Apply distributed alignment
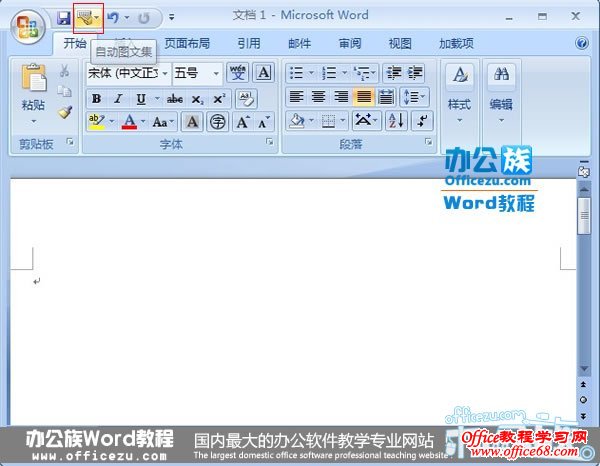Viewport: 600px width, 466px height. coord(386,97)
